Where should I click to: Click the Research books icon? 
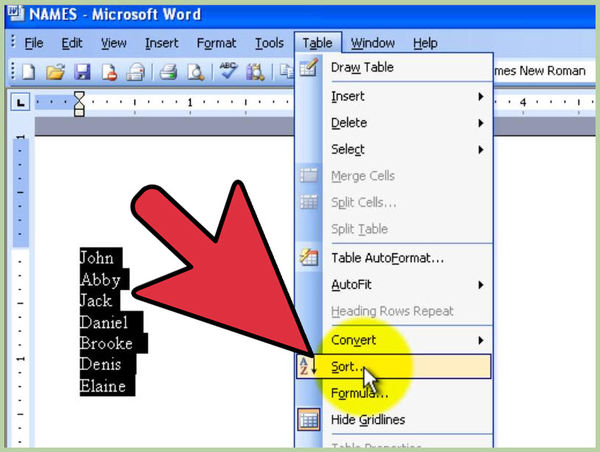click(256, 72)
